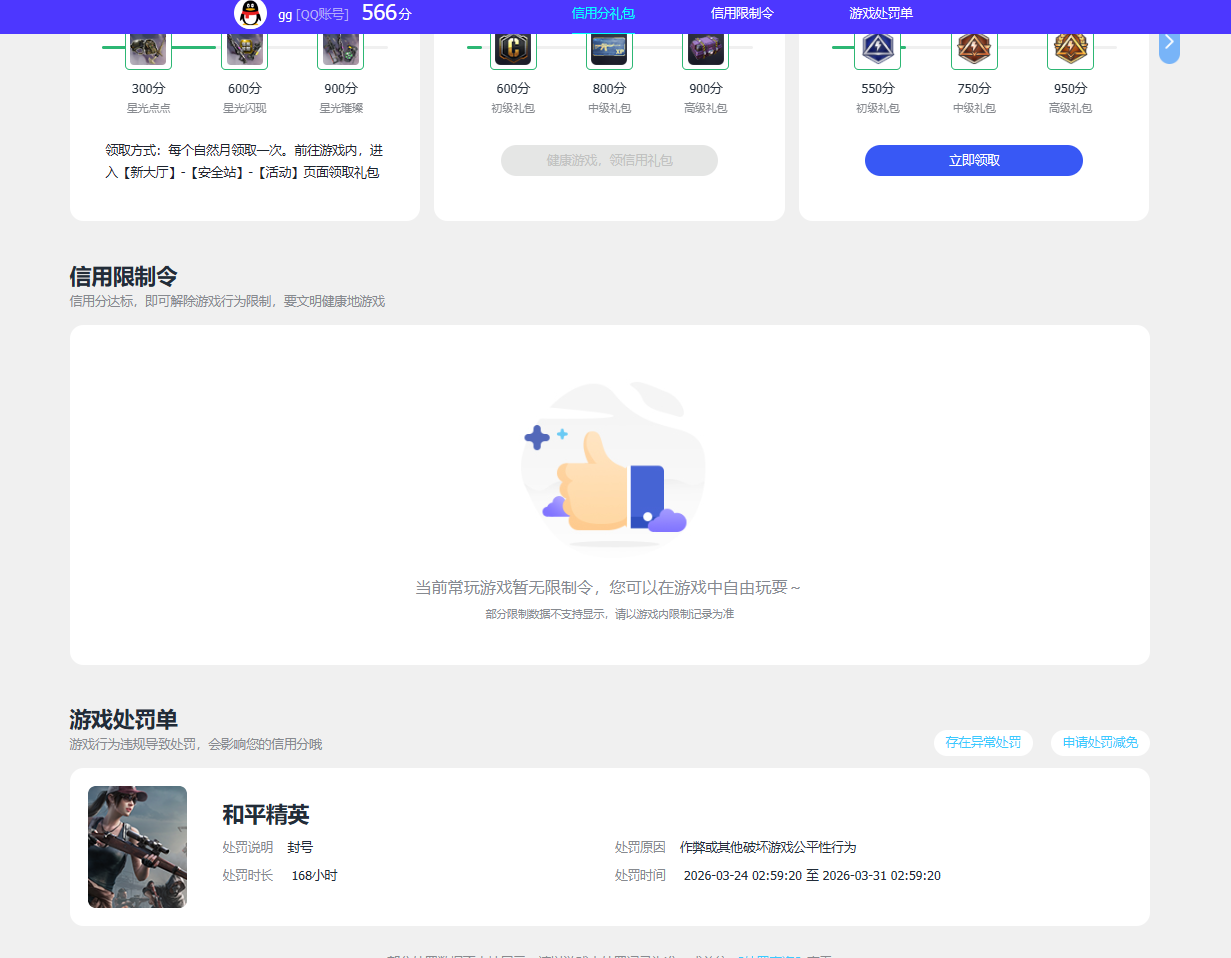Click the 立即领取 claim button
The image size is (1231, 958).
tap(973, 160)
